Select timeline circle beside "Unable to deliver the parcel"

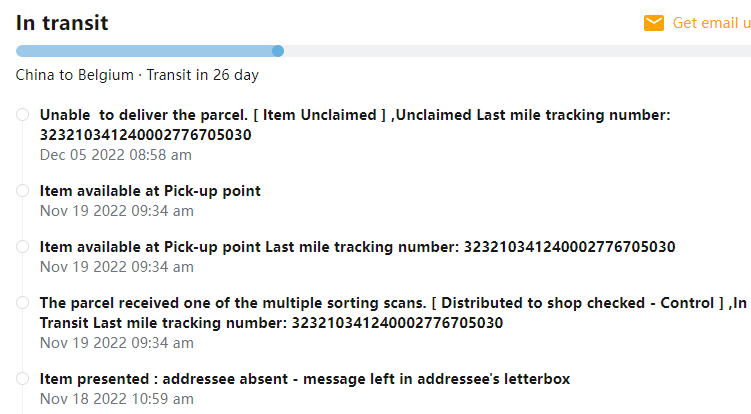coord(23,115)
